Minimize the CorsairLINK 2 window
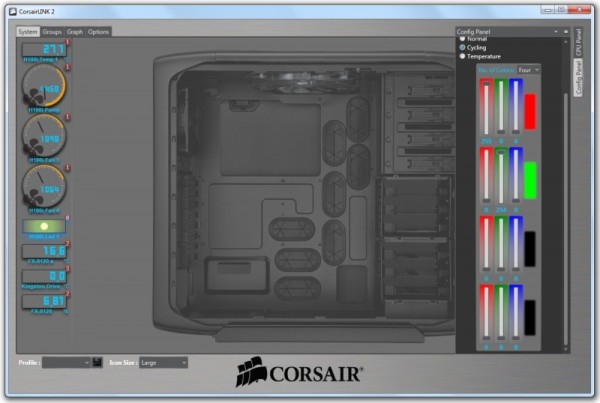This screenshot has width=600, height=403. (x=548, y=10)
